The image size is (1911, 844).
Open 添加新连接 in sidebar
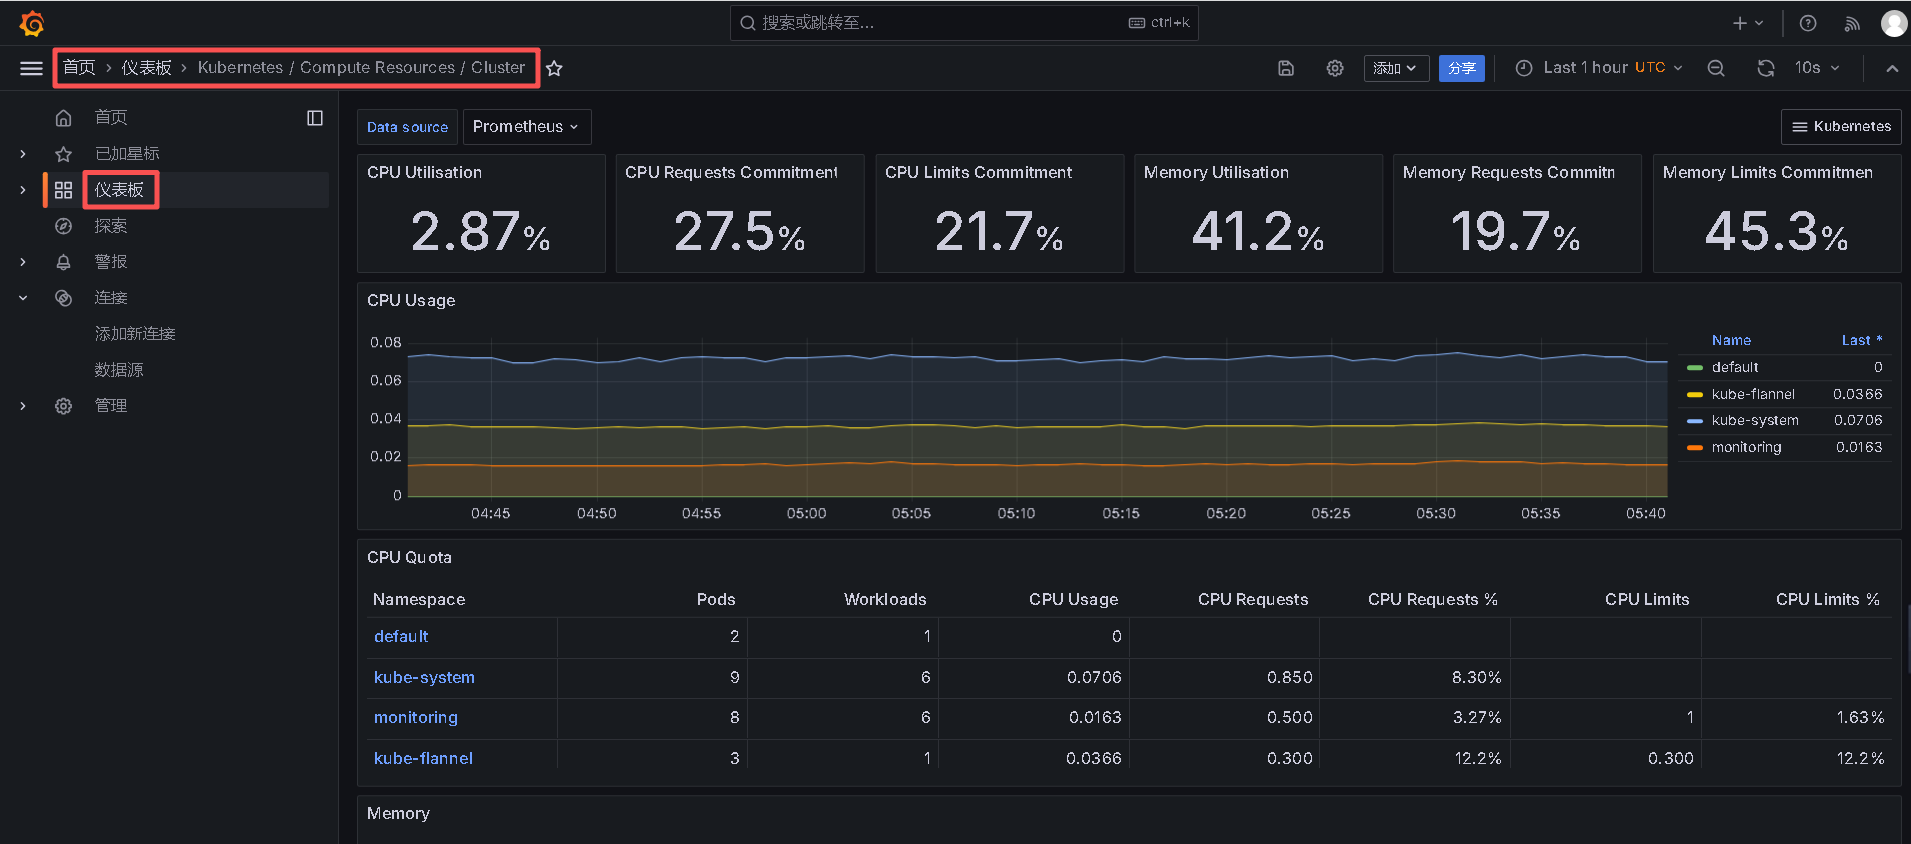click(x=135, y=334)
